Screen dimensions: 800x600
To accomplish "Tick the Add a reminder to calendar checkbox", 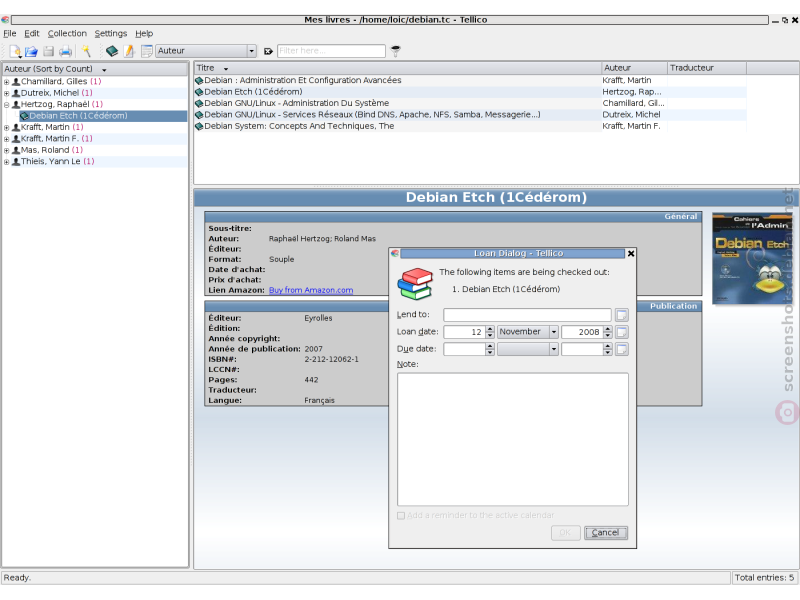I will tap(401, 516).
